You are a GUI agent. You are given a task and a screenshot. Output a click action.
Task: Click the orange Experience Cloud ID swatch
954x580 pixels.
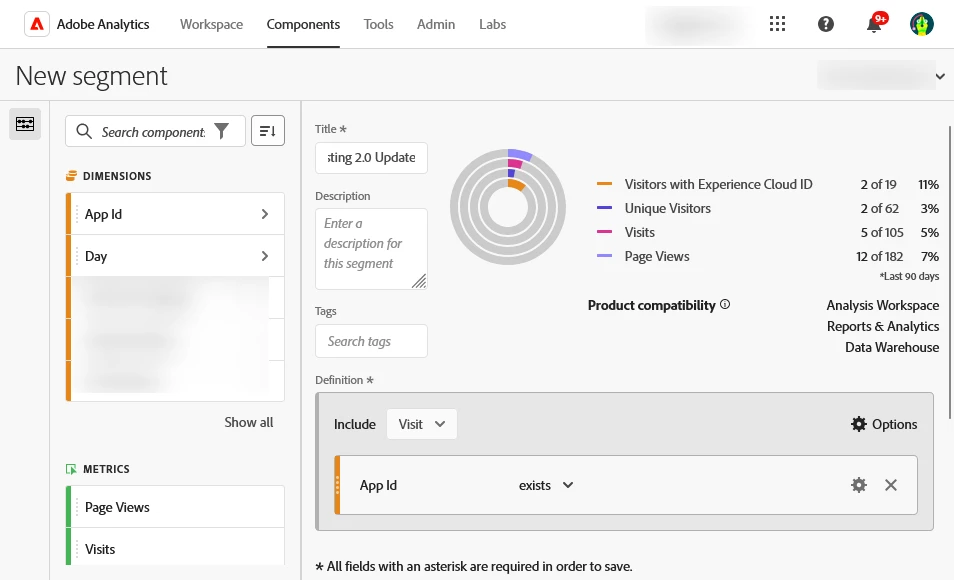tap(604, 184)
